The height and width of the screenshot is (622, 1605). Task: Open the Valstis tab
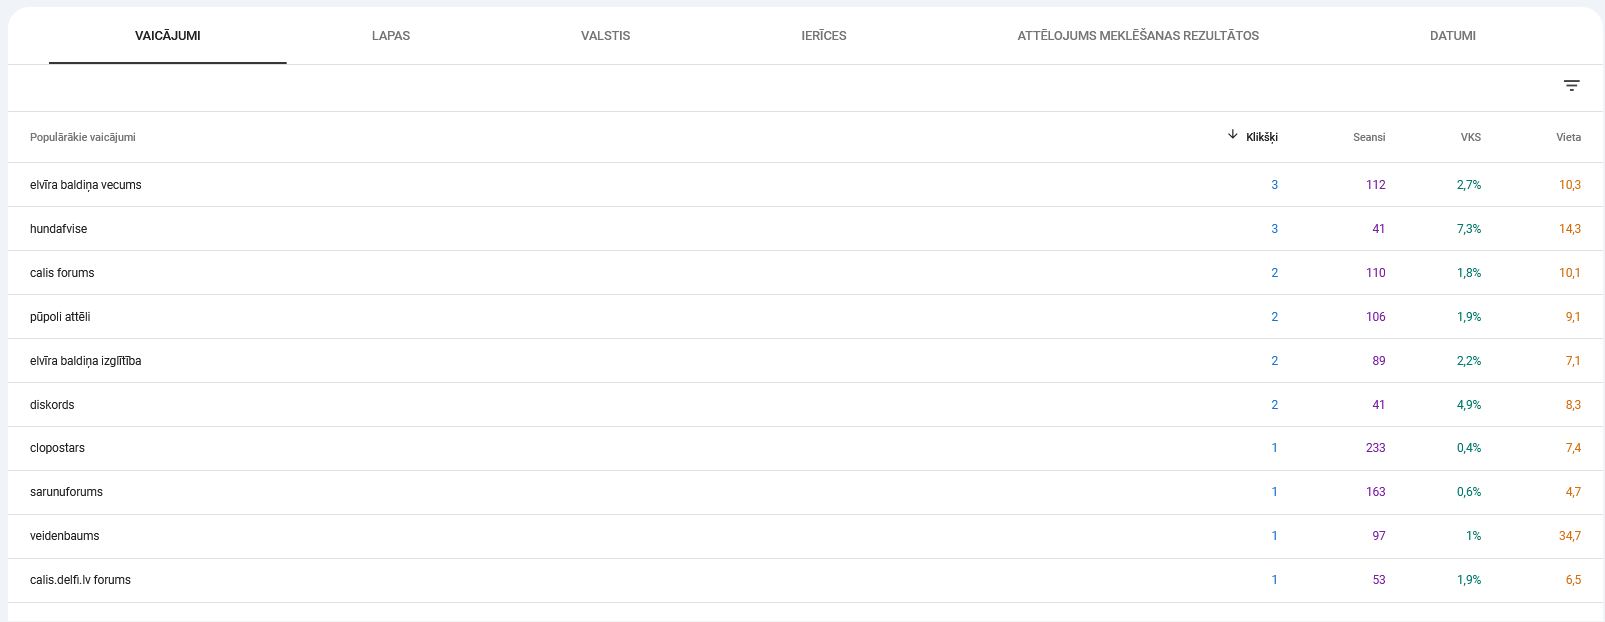point(605,36)
